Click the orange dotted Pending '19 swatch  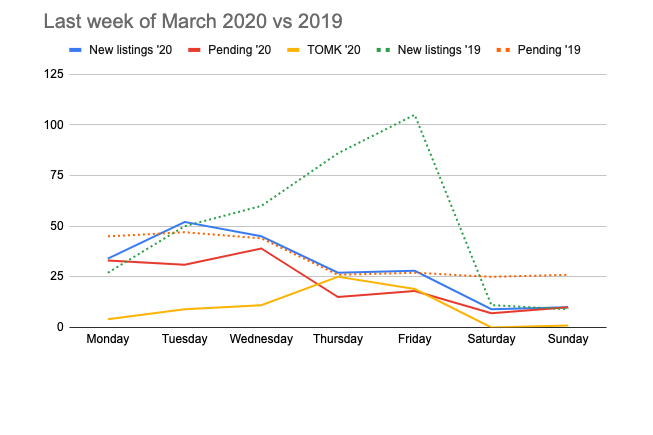[503, 49]
